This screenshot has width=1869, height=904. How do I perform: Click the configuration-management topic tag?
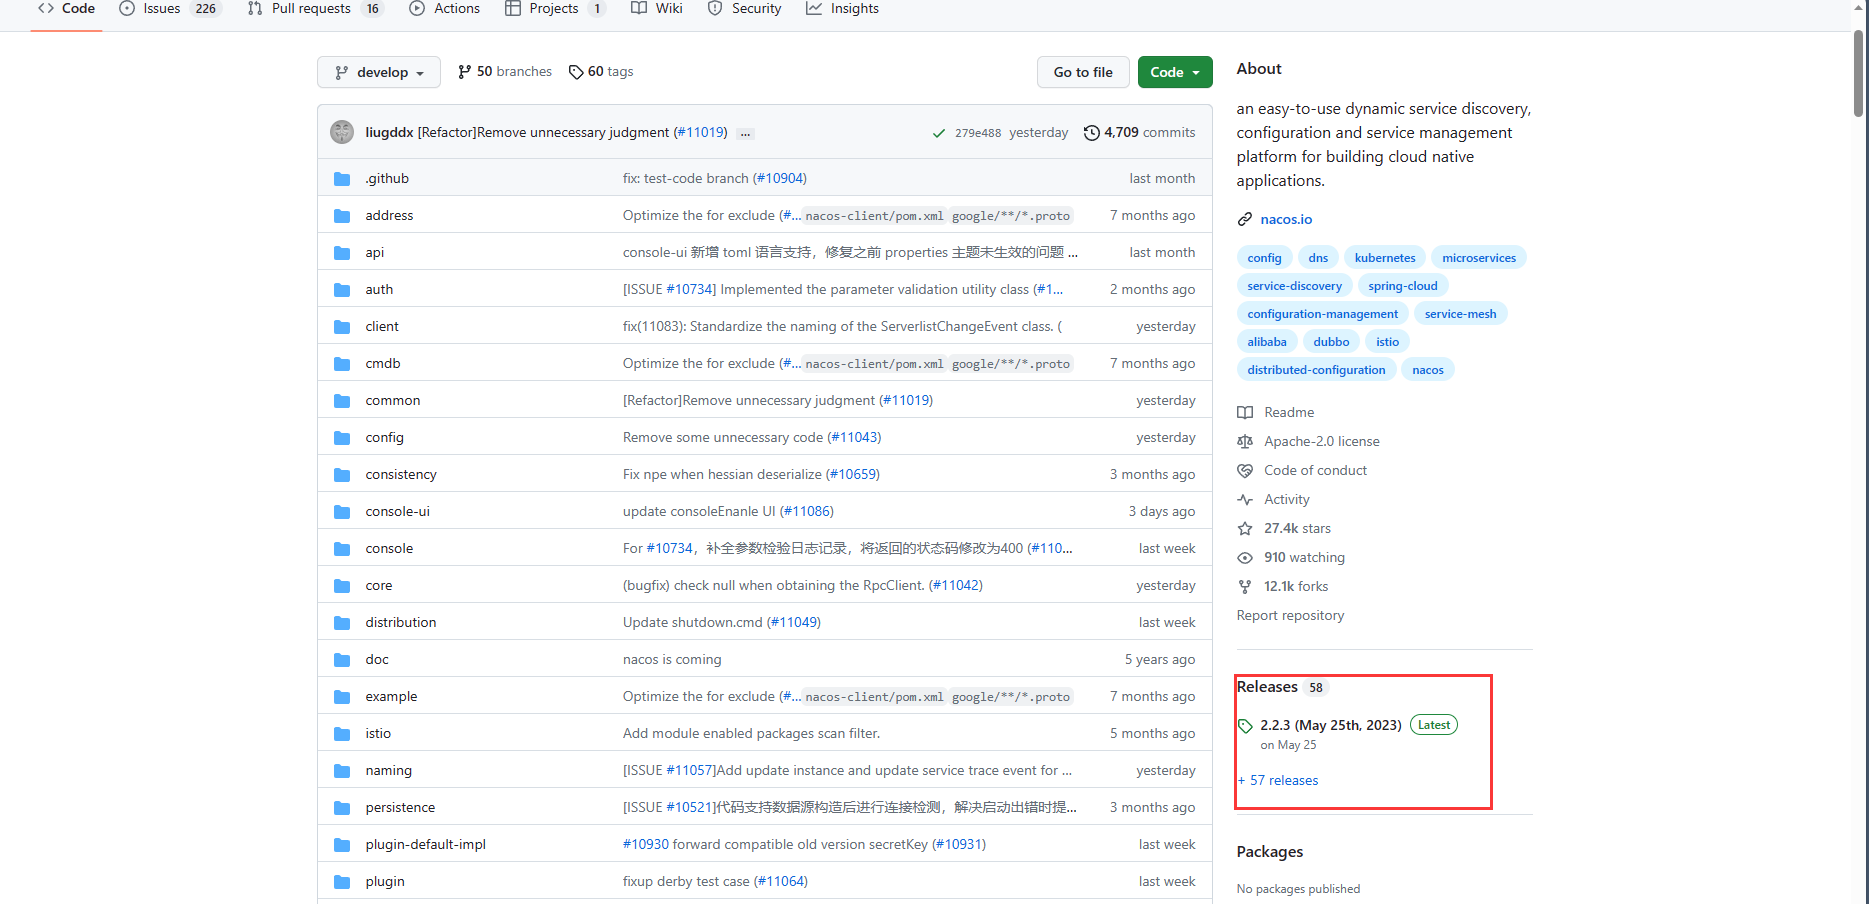point(1322,314)
